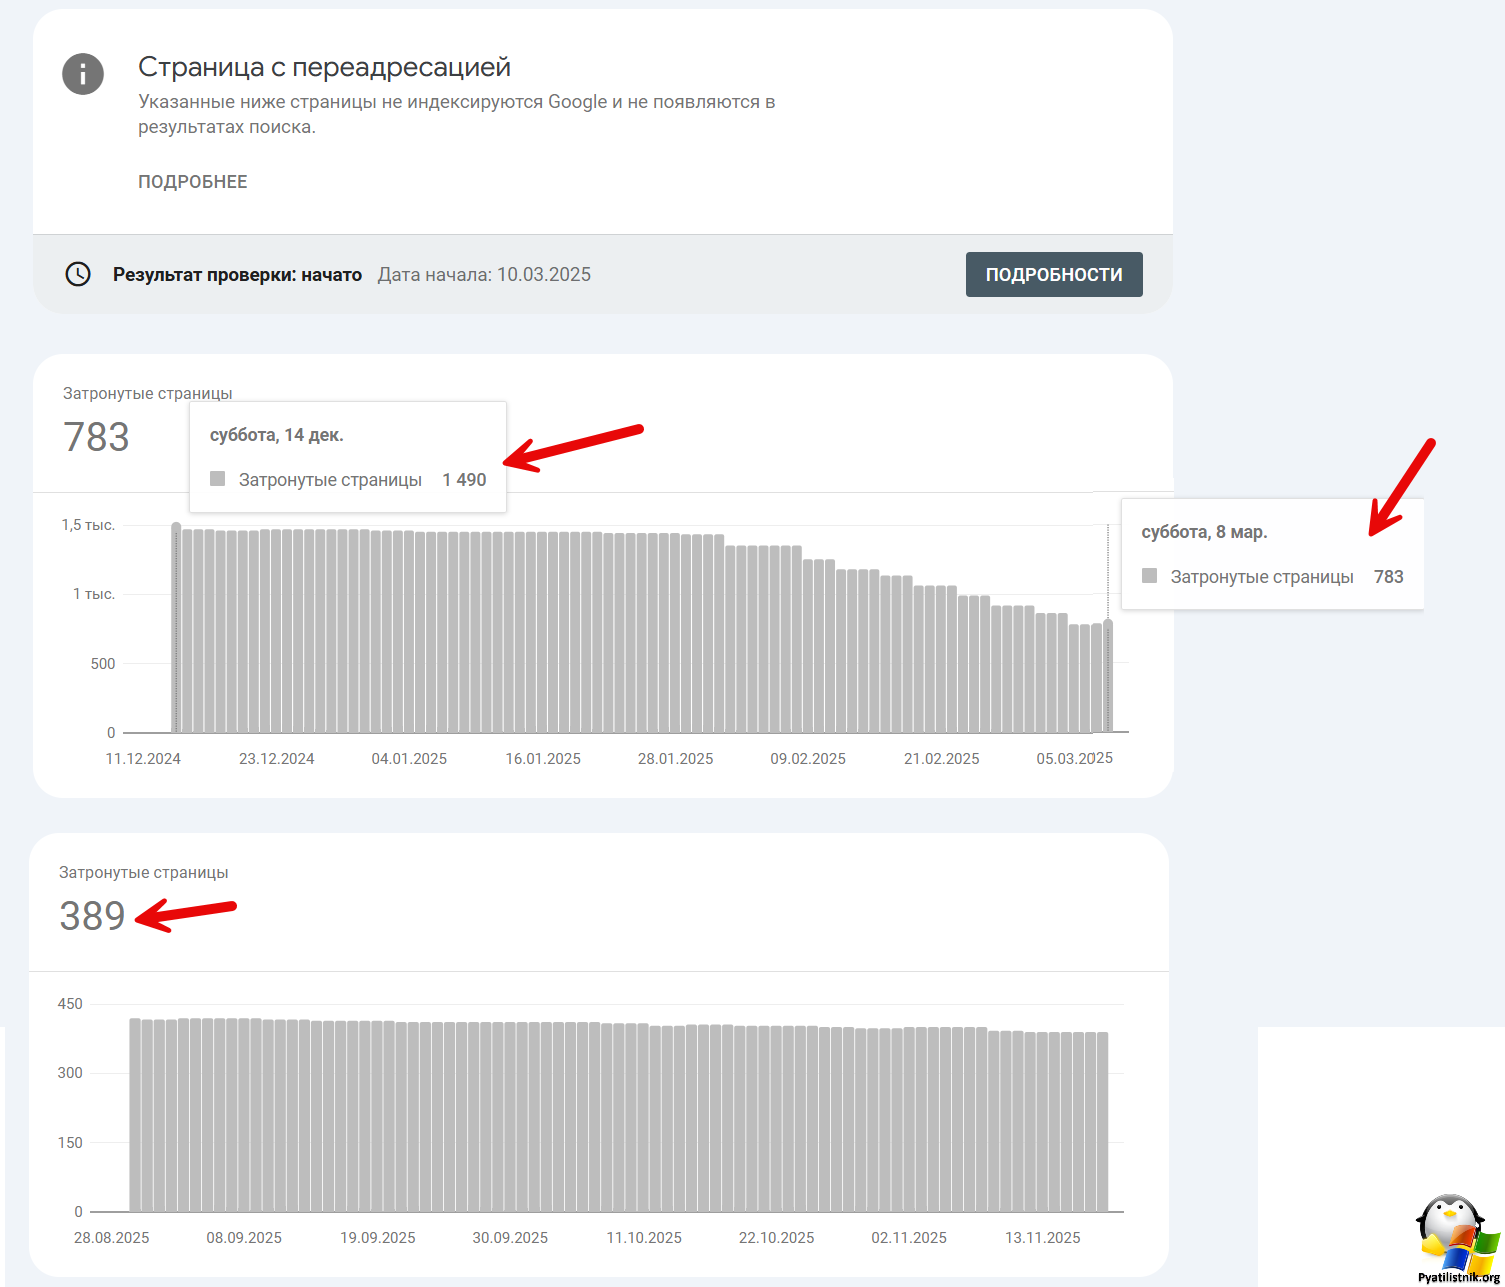
Task: Select the tooltip "суббота, 14 дек."
Action: pyautogui.click(x=277, y=434)
